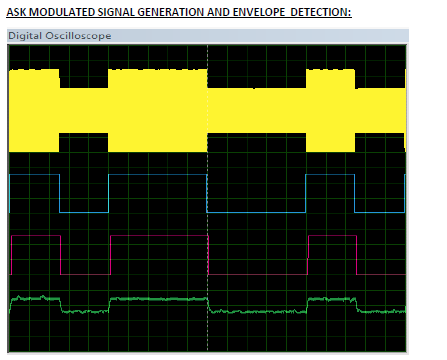The height and width of the screenshot is (360, 447).
Task: Click the yellow ASK modulated waveform trace
Action: [x=207, y=110]
